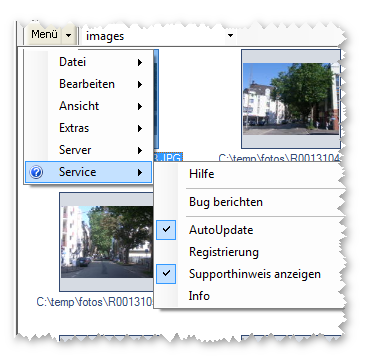Open the Extras submenu
Viewport: 366px width, 361px height.
pos(89,128)
